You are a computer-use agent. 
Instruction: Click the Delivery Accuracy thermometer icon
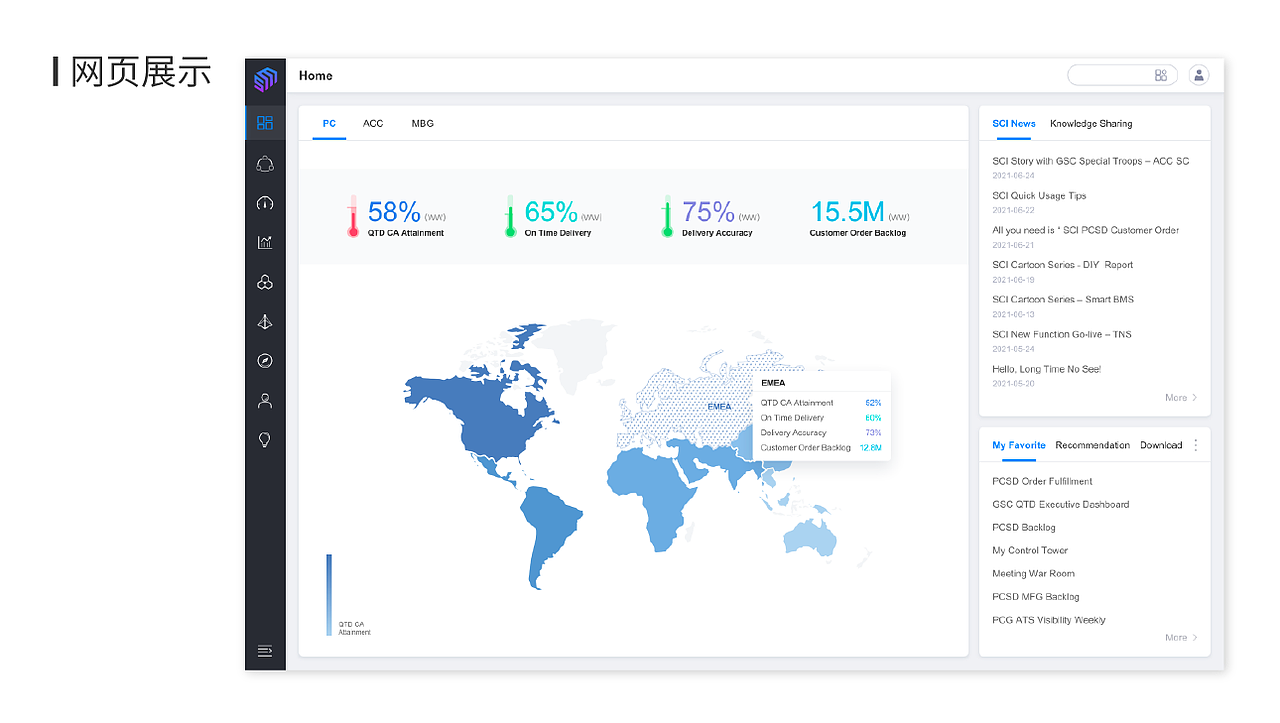[x=667, y=216]
